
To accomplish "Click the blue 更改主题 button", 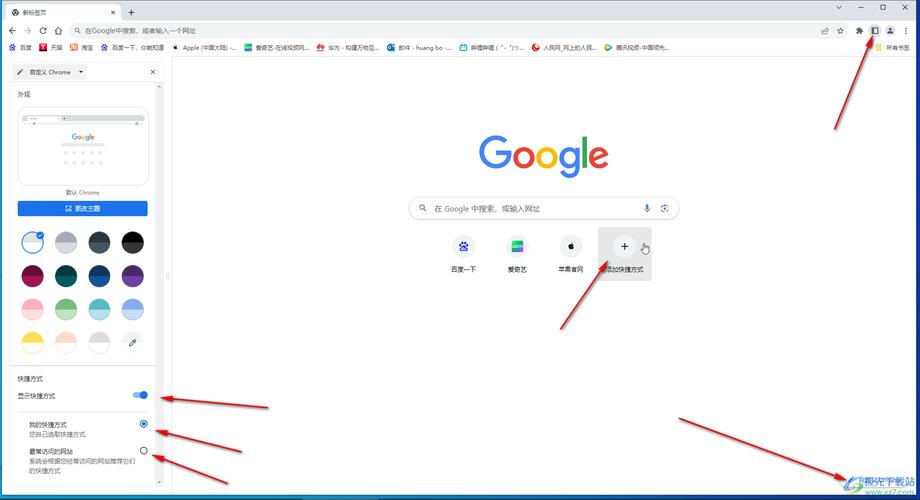I will click(x=83, y=208).
